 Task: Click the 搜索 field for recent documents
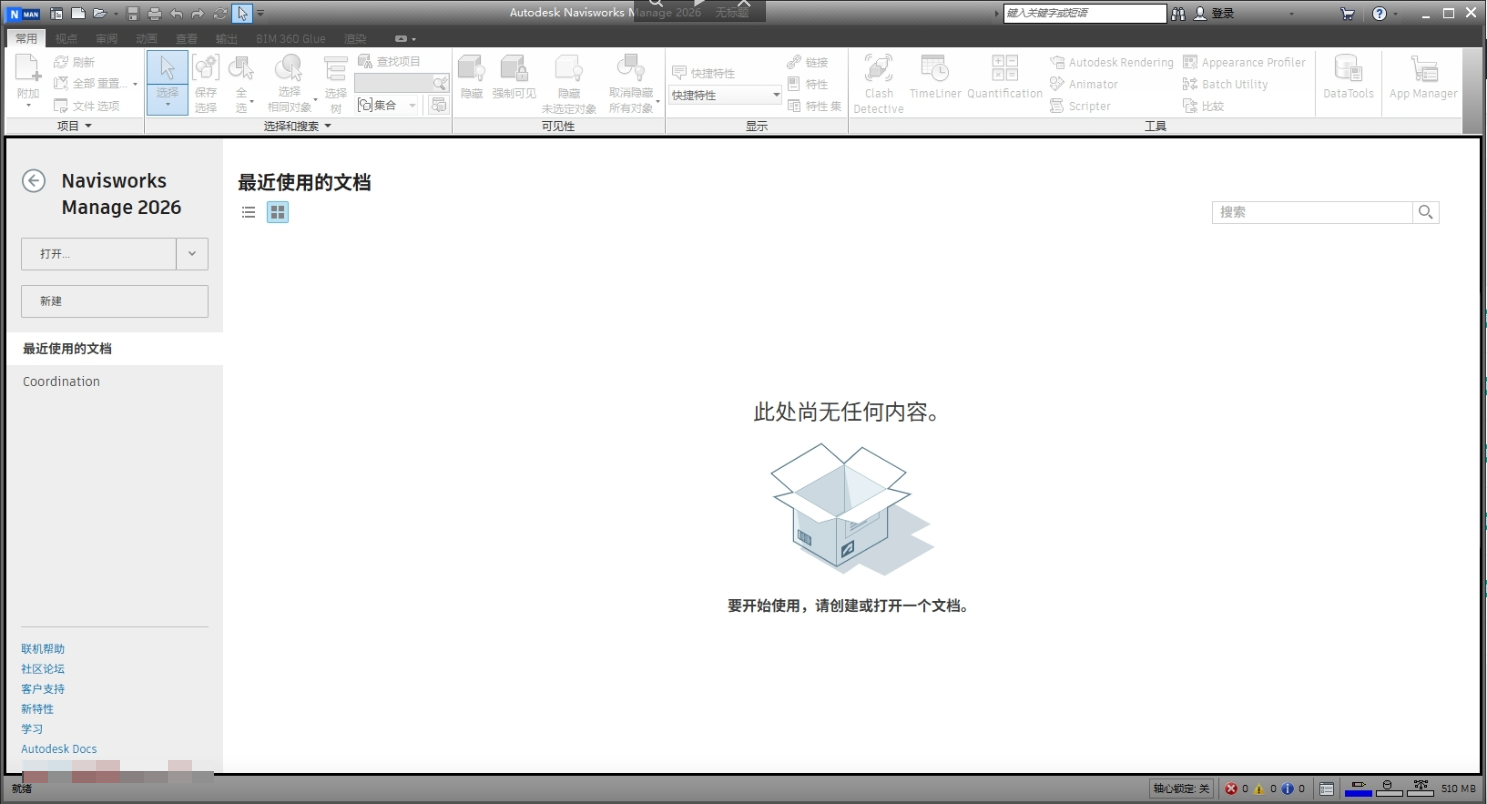tap(1312, 212)
